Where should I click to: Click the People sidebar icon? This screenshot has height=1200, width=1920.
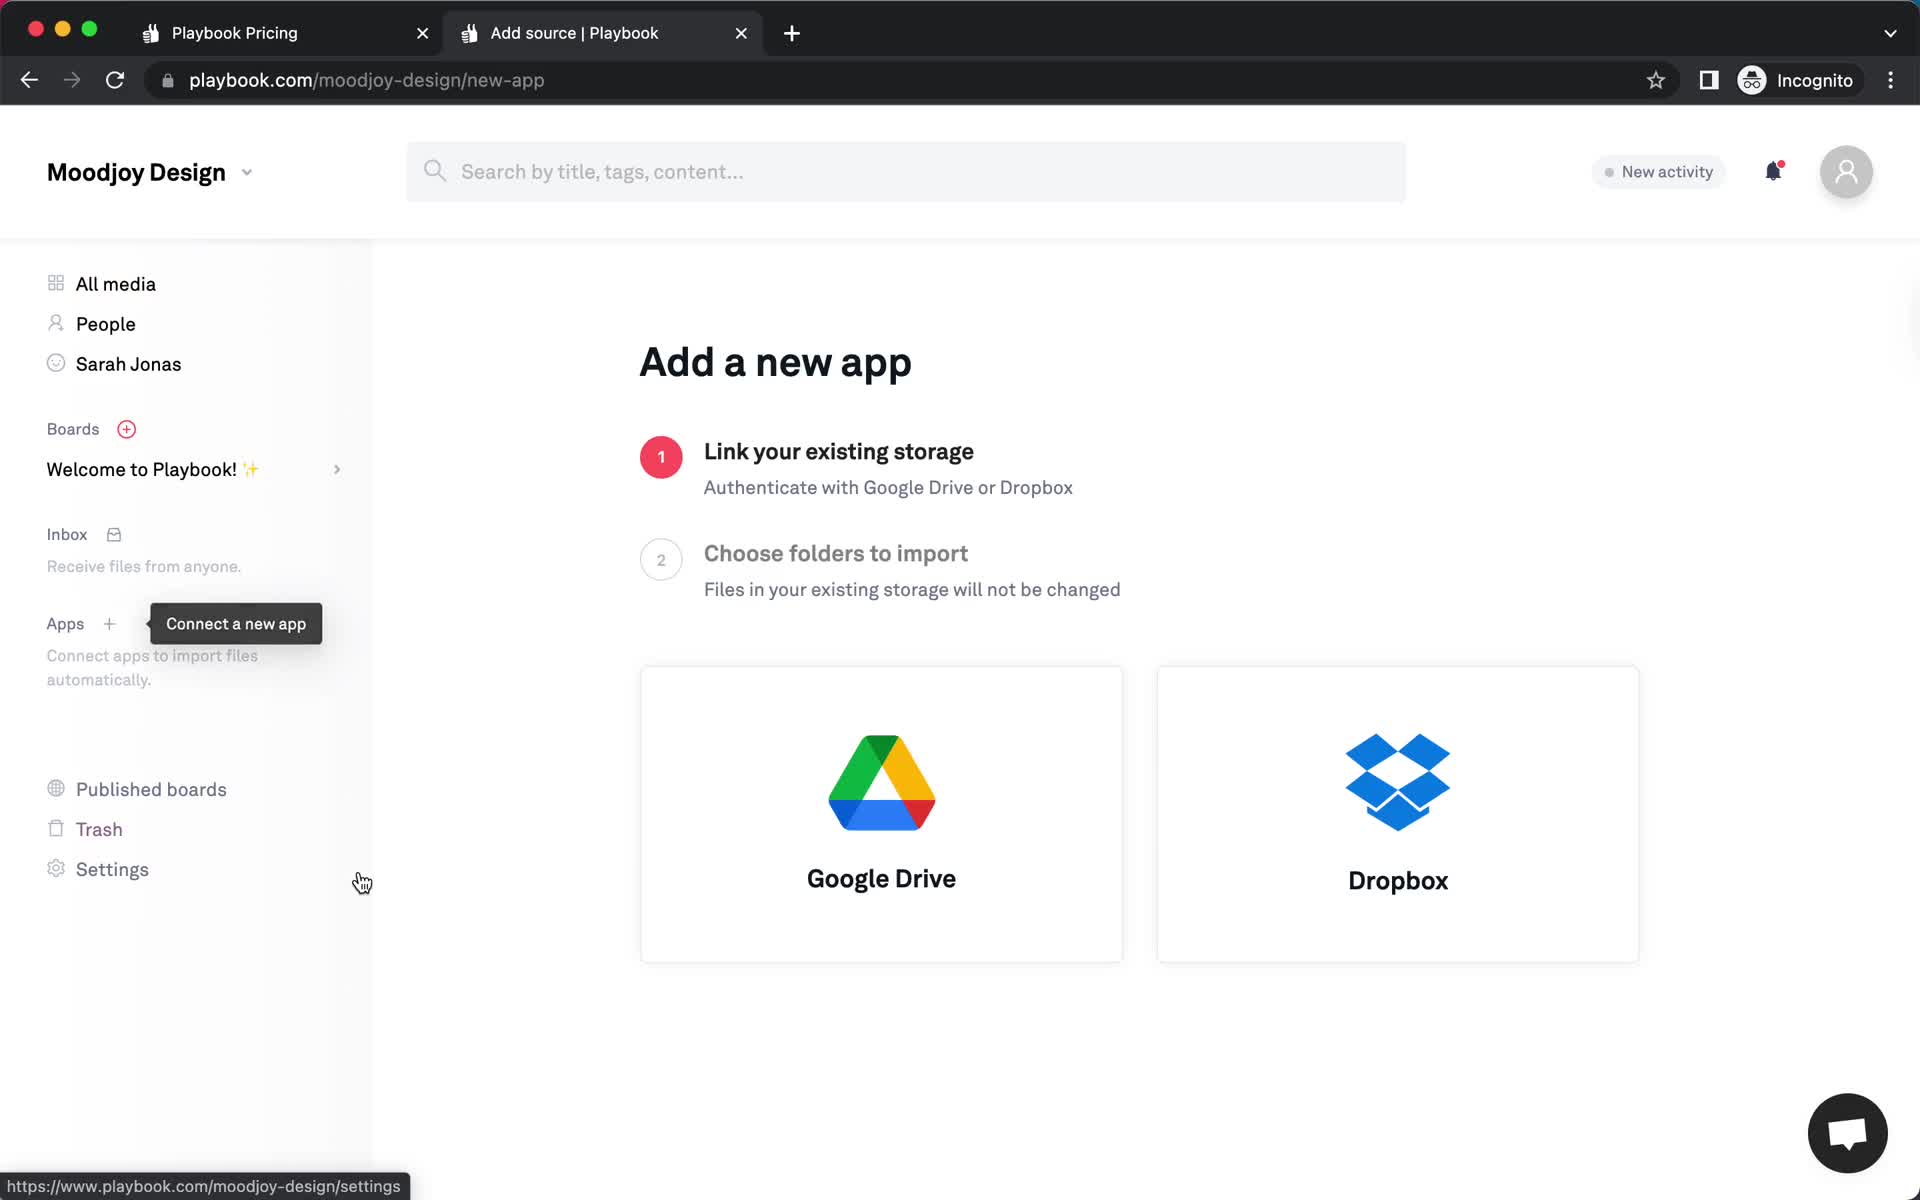[x=55, y=322]
